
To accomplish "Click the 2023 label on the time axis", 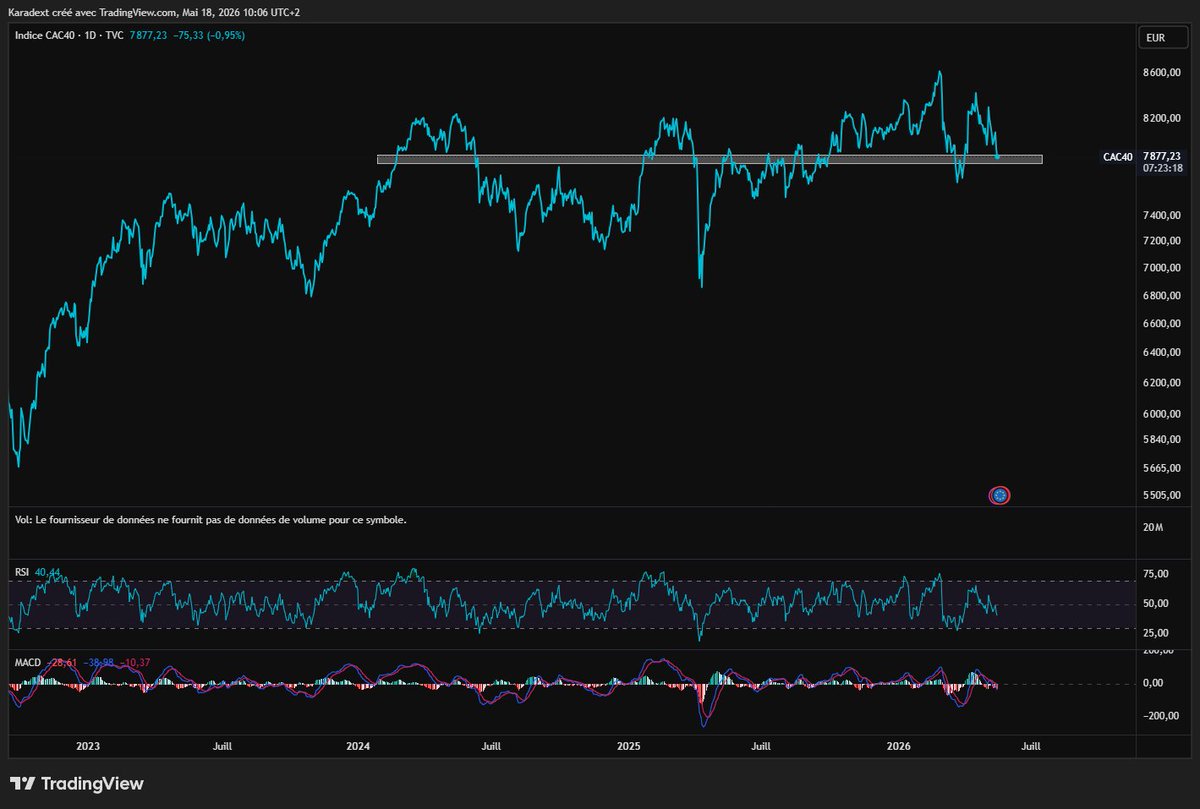I will pos(88,746).
